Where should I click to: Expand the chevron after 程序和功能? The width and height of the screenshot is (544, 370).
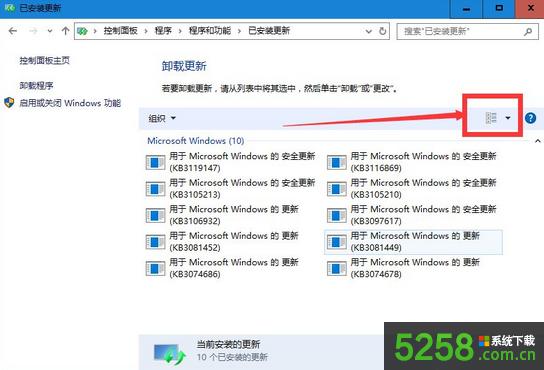click(239, 31)
